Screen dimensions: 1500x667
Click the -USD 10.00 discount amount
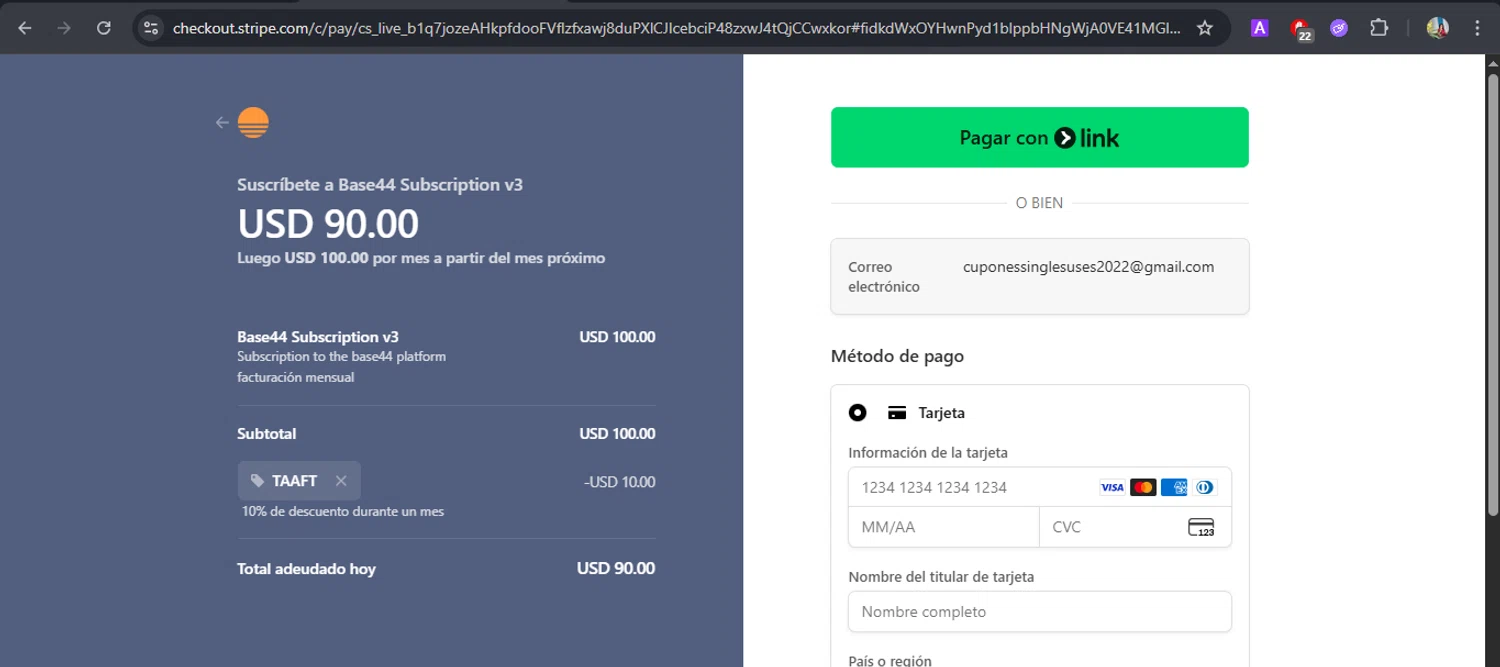pos(619,482)
